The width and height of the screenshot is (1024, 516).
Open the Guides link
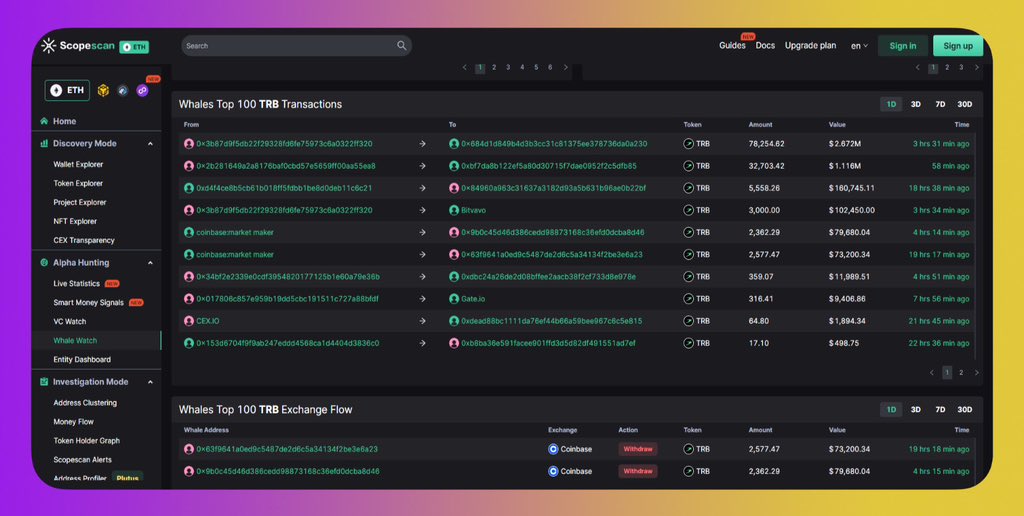(x=732, y=46)
